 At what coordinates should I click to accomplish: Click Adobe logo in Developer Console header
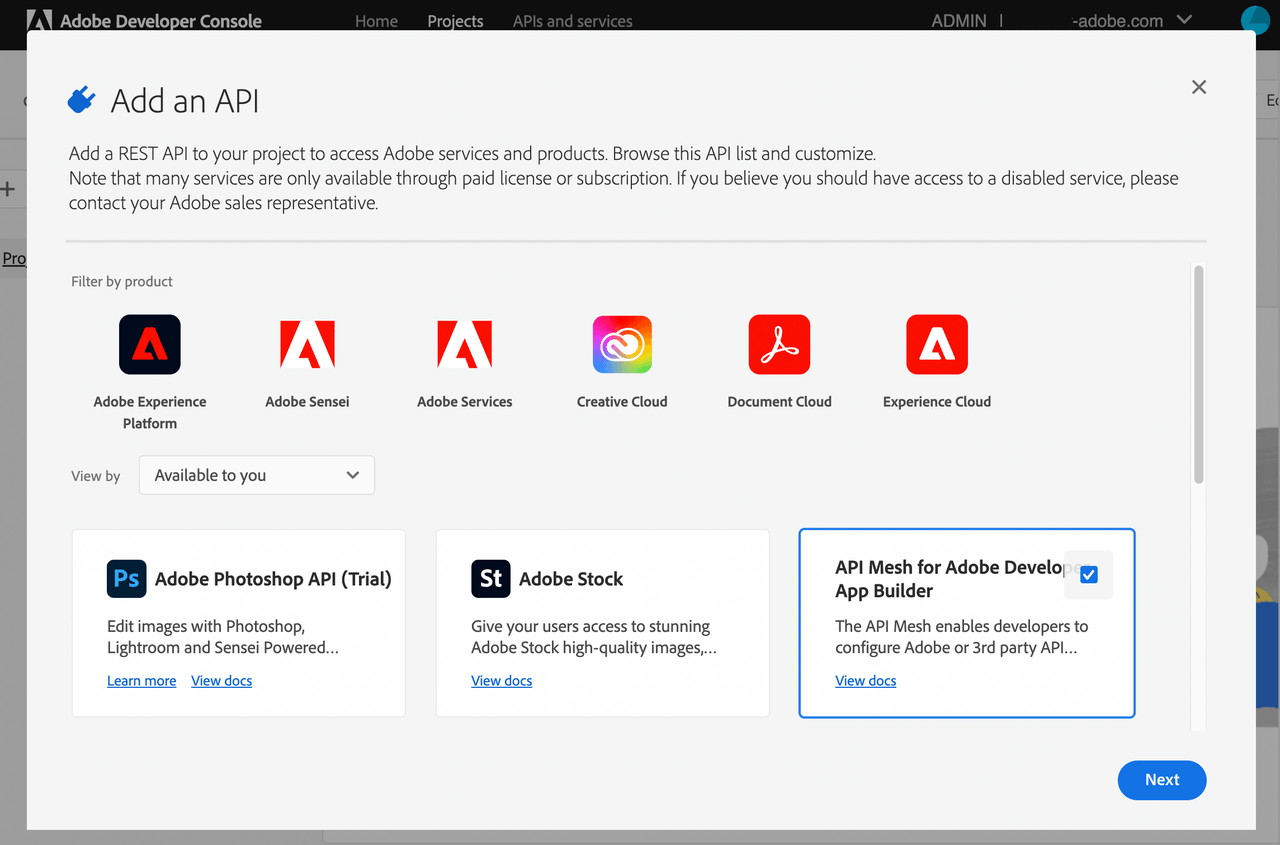click(39, 20)
